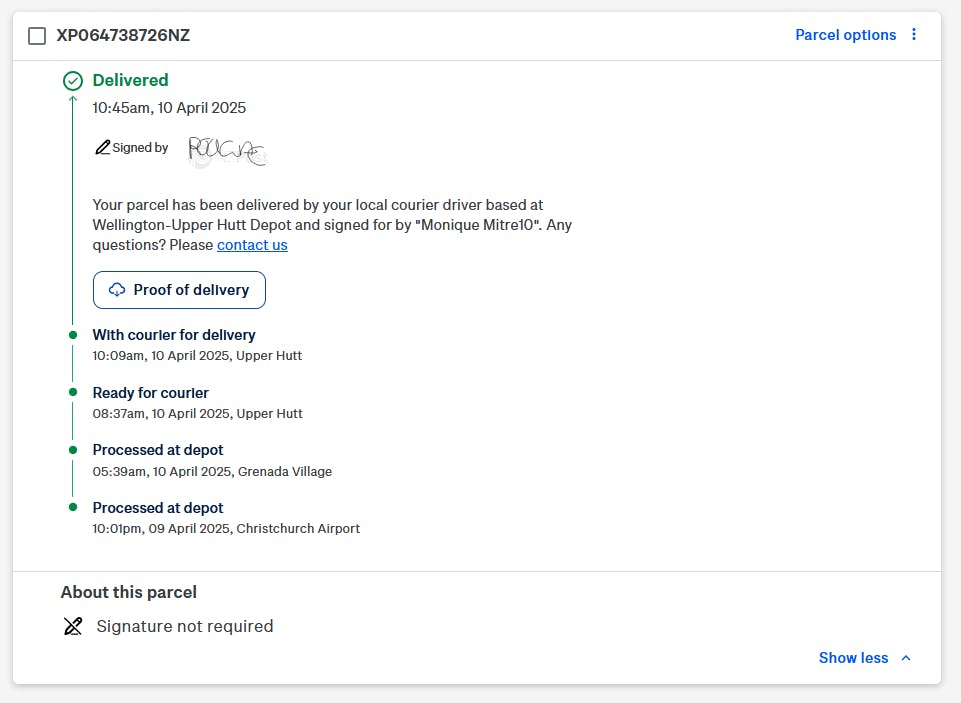The height and width of the screenshot is (703, 961).
Task: Click the cloud download icon for proof
Action: tap(117, 290)
